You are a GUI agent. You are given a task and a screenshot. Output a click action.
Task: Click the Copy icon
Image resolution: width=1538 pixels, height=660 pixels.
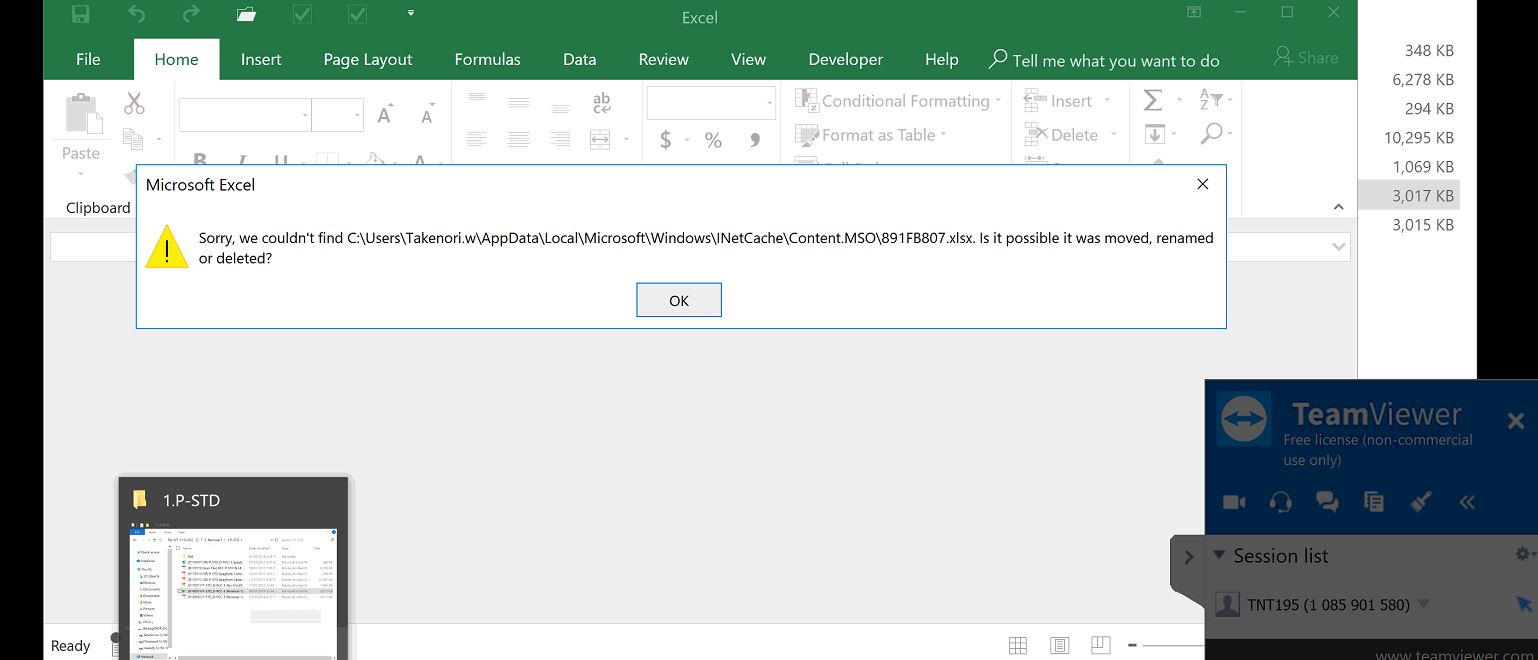click(x=132, y=138)
